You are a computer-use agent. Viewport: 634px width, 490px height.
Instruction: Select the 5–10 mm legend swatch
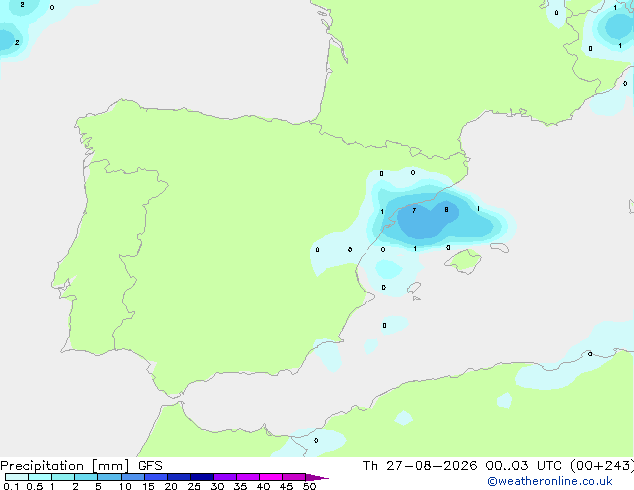click(109, 477)
